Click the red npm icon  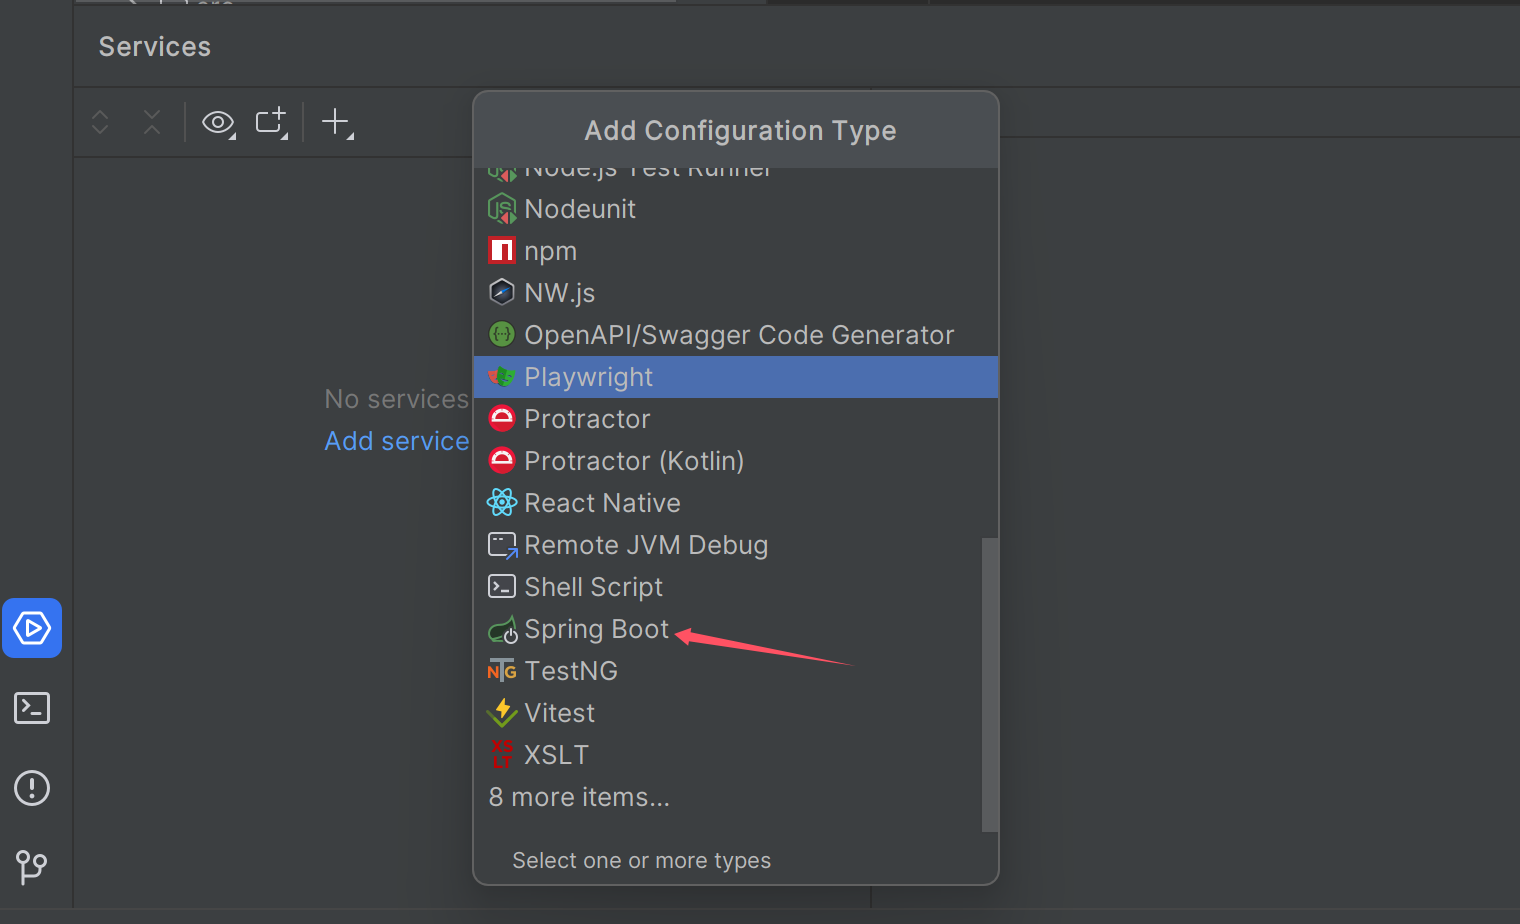502,250
